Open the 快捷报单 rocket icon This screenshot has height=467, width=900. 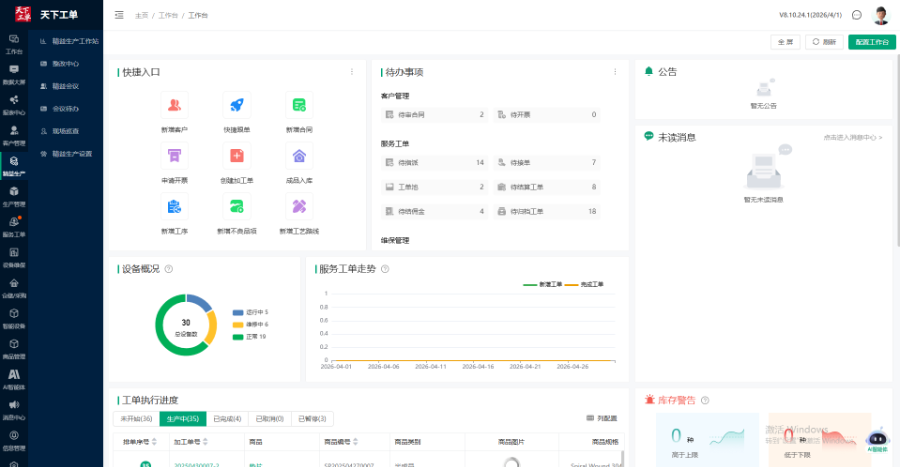click(237, 105)
